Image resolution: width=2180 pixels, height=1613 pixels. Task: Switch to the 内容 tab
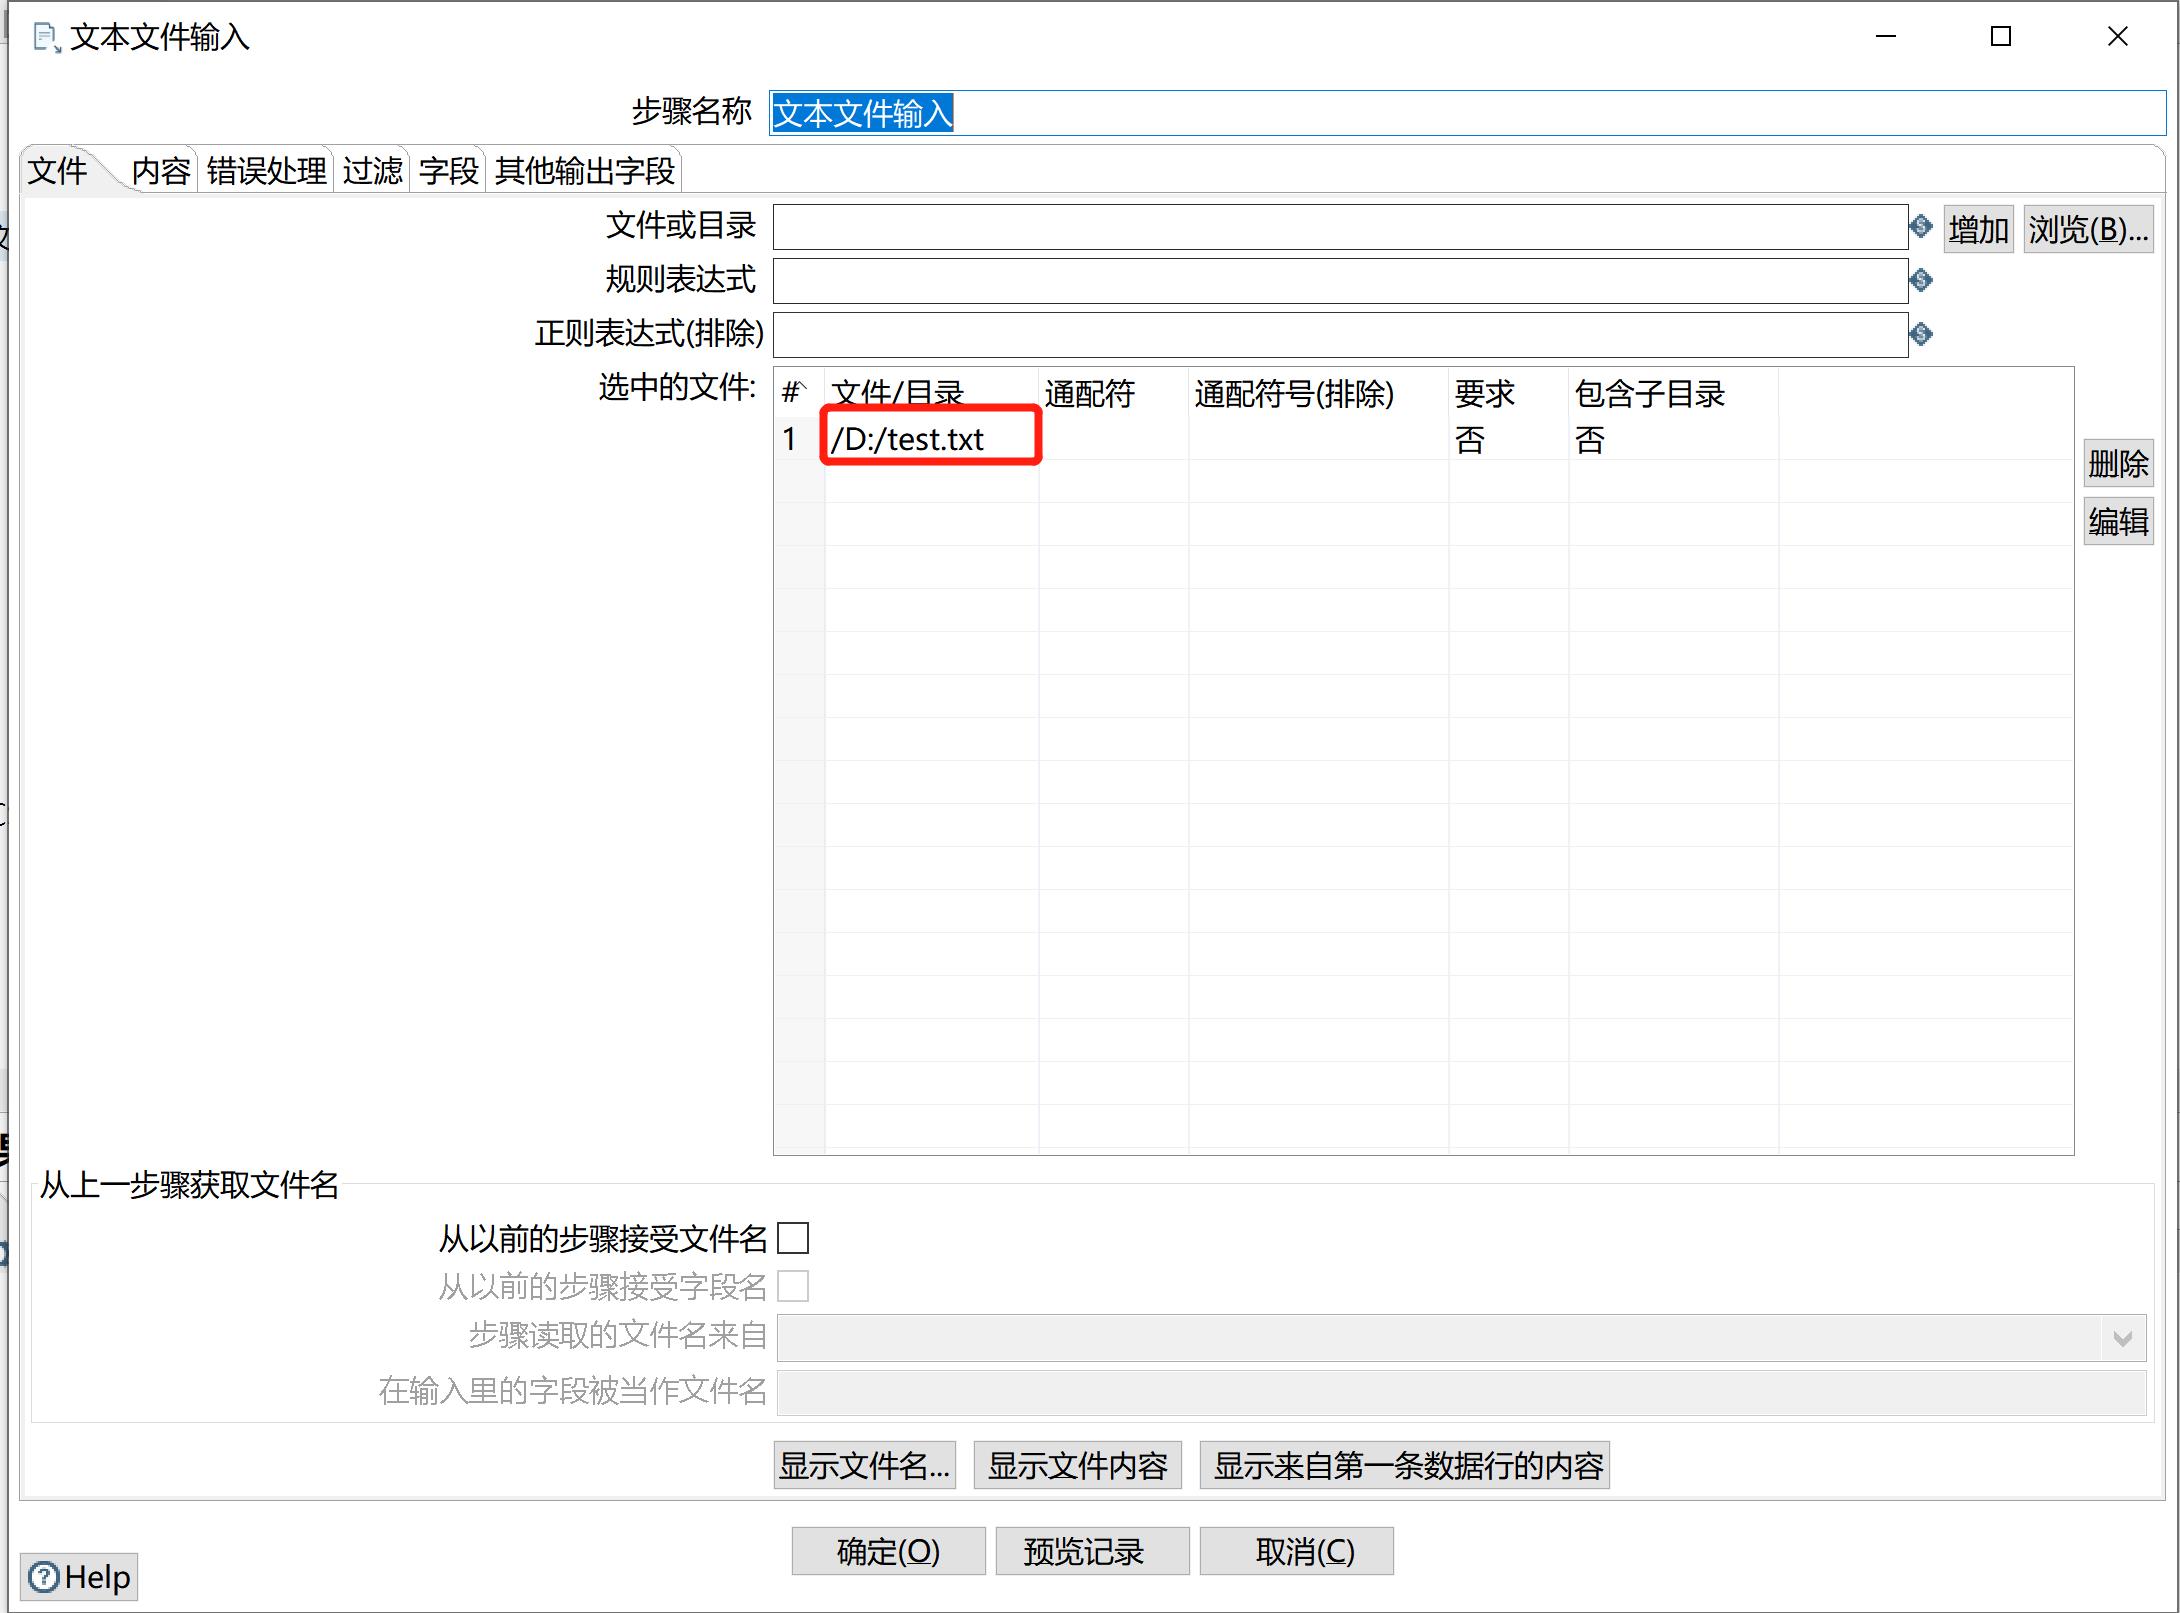point(161,171)
